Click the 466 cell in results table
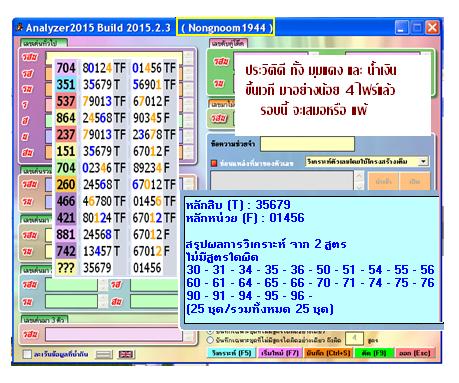The width and height of the screenshot is (459, 383). (66, 201)
